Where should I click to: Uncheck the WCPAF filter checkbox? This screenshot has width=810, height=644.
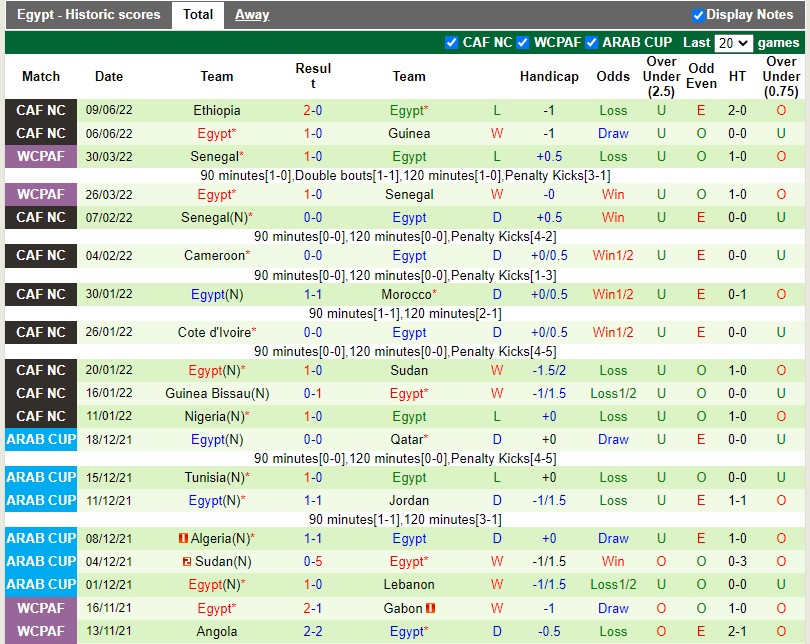pos(523,42)
